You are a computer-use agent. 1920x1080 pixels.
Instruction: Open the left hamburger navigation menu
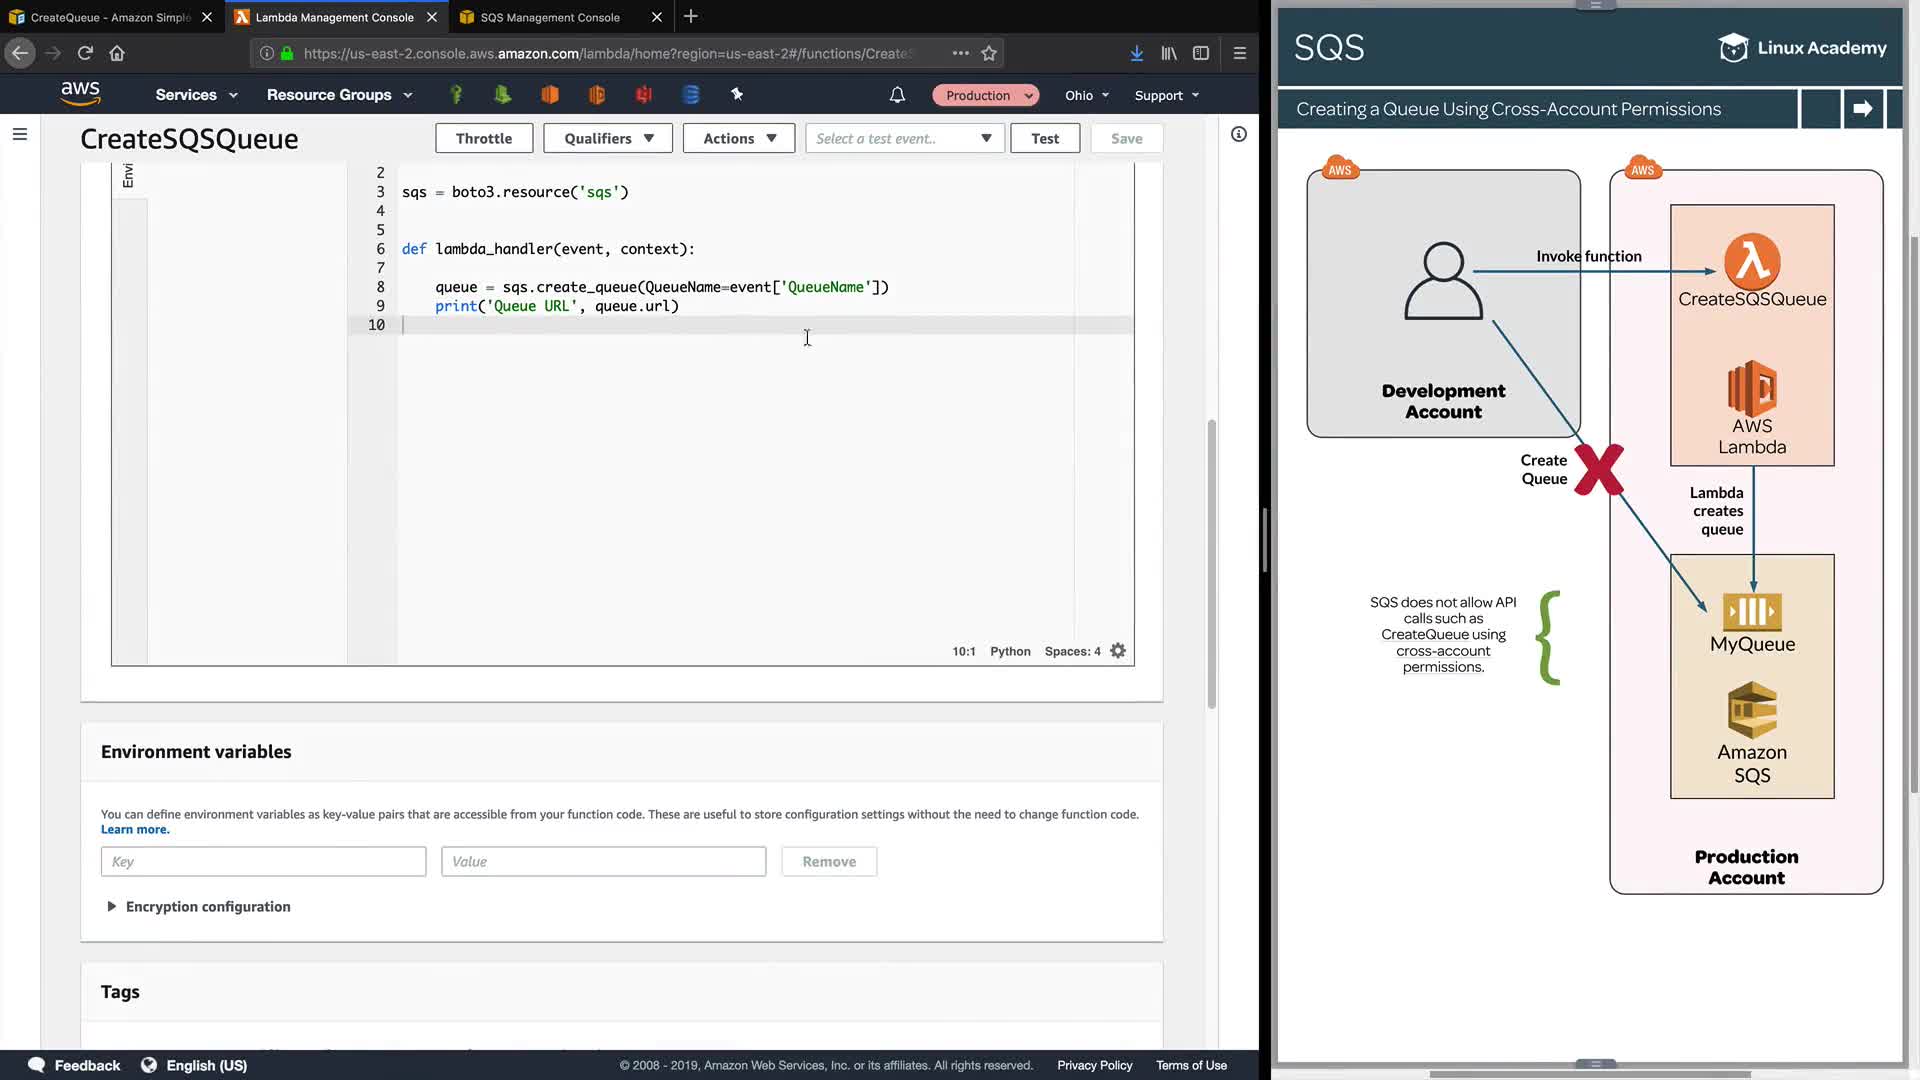pos(19,134)
